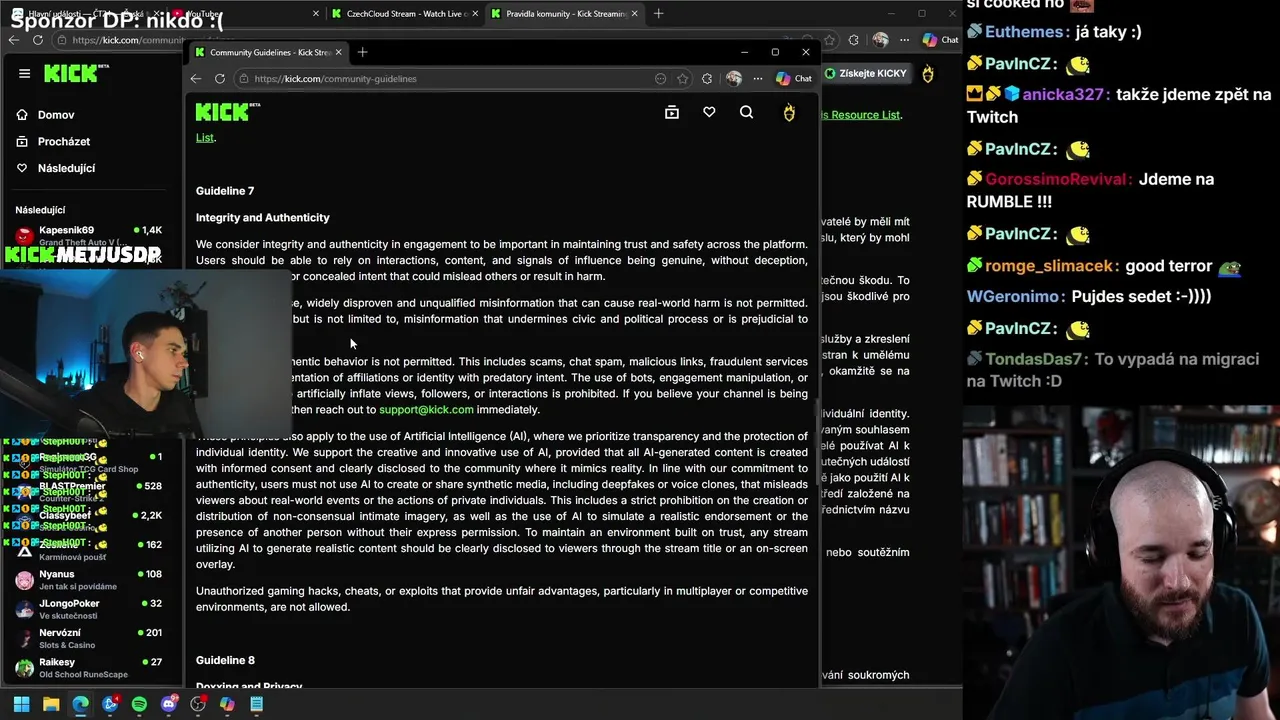Viewport: 1280px width, 720px height.
Task: Open Kapesnik69 channel in sidebar
Action: point(88,235)
